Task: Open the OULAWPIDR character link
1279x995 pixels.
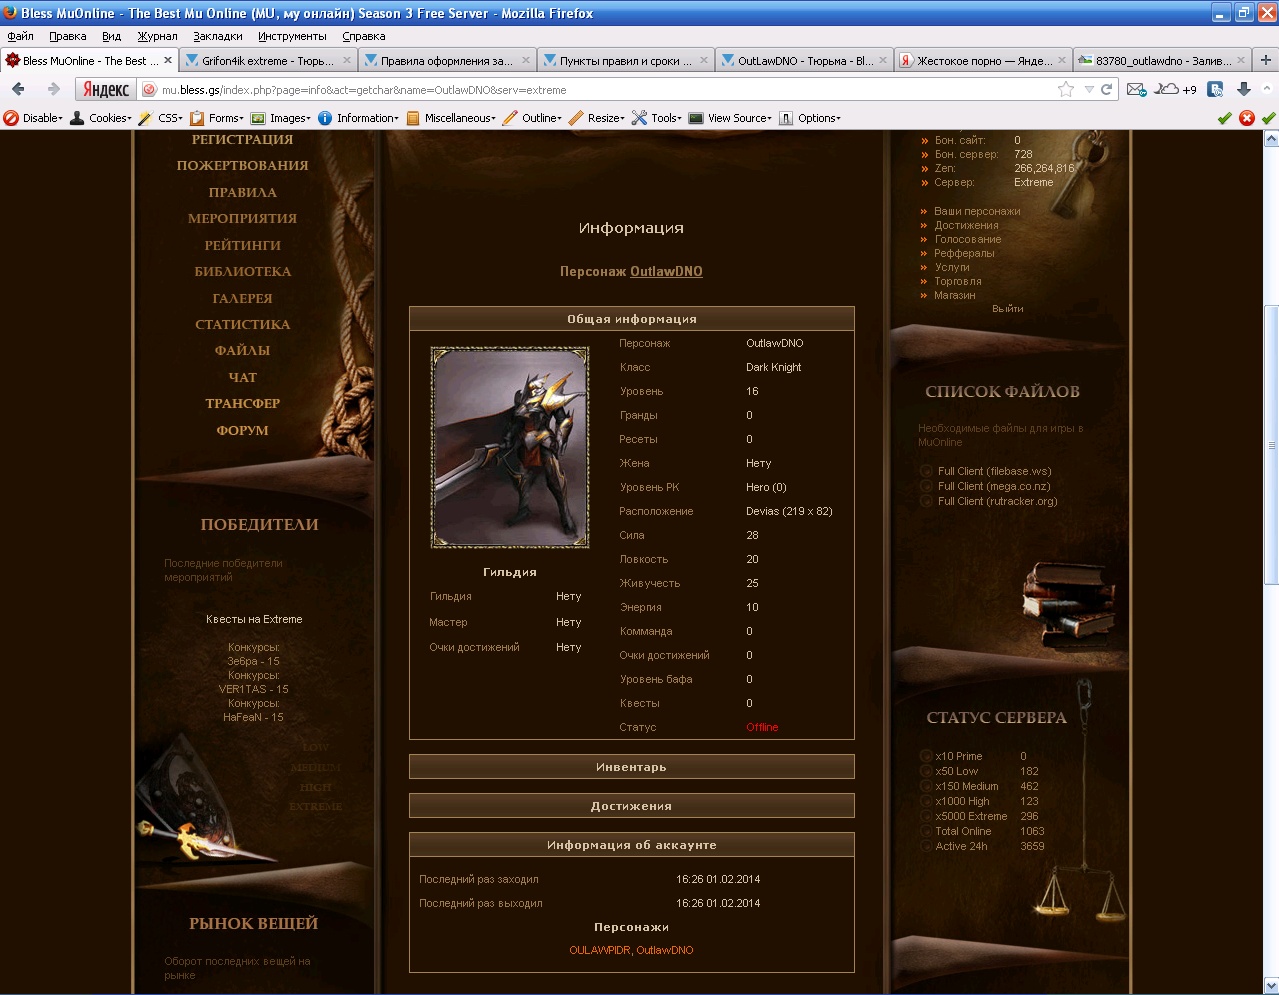Action: (x=600, y=950)
